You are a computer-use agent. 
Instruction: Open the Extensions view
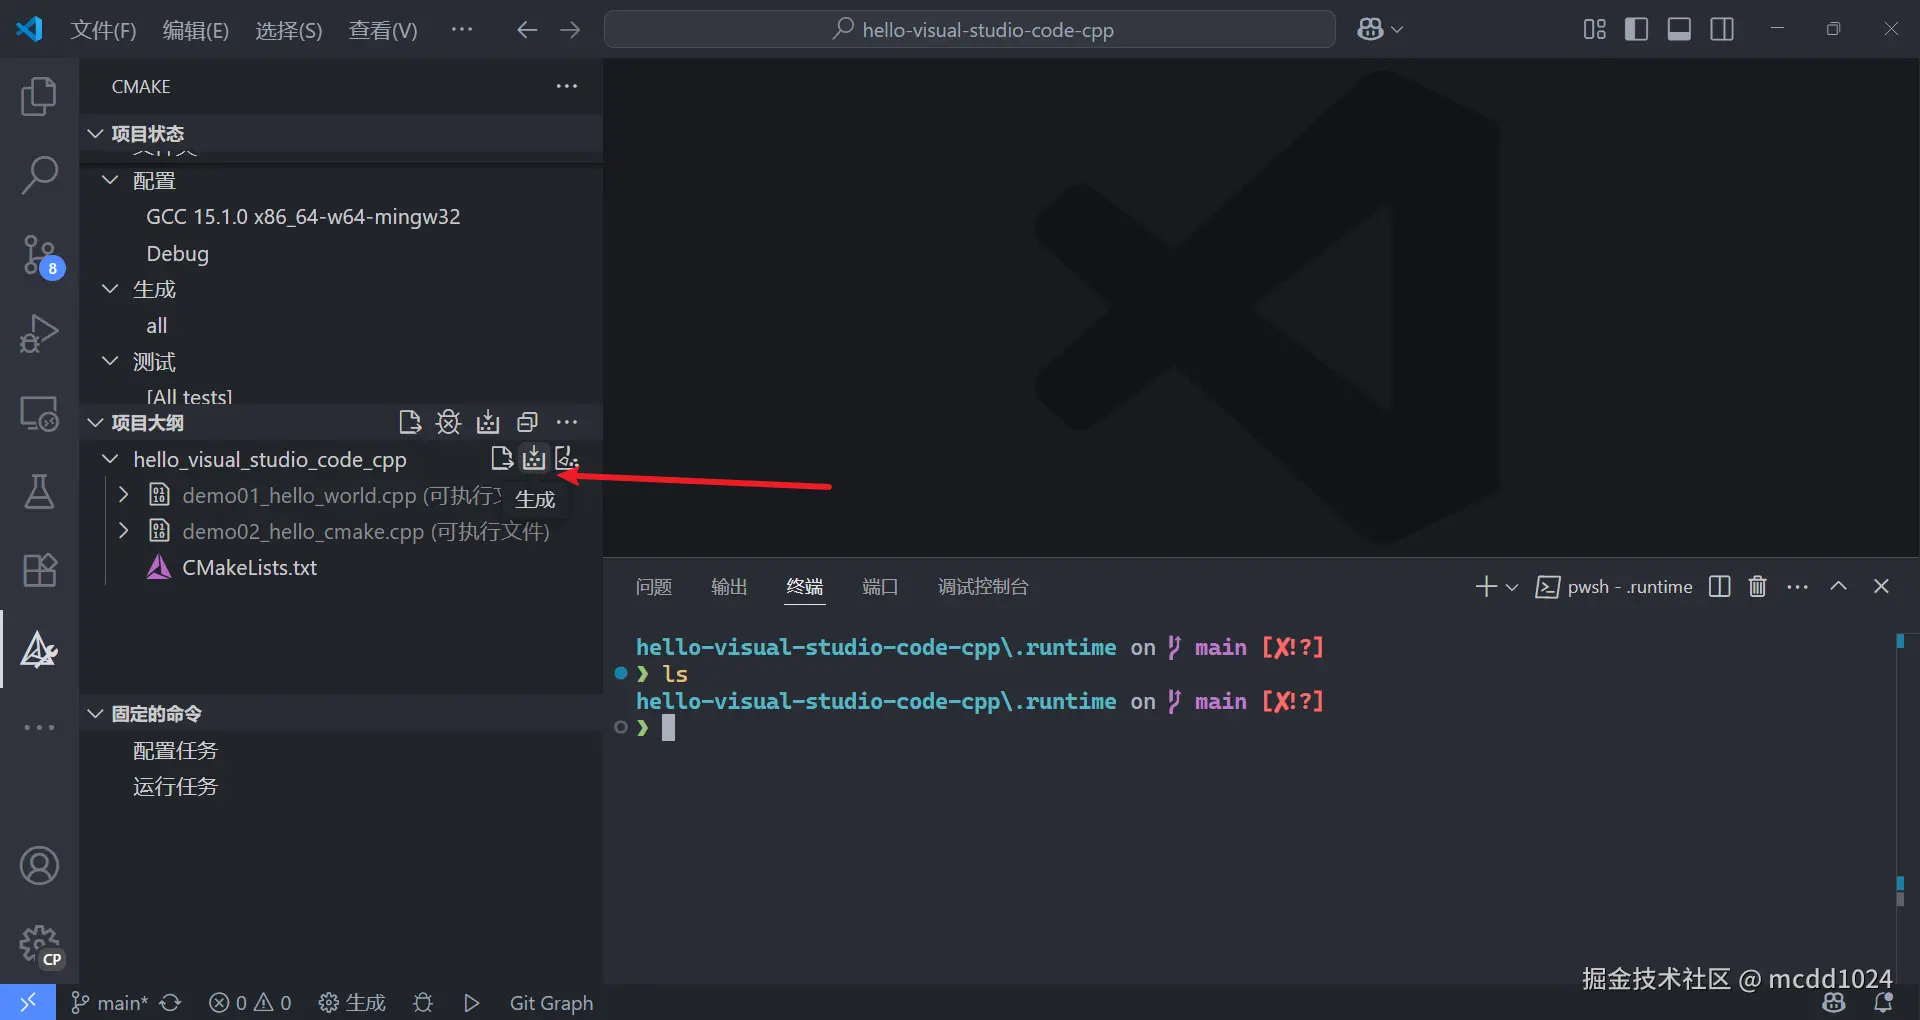coord(39,570)
